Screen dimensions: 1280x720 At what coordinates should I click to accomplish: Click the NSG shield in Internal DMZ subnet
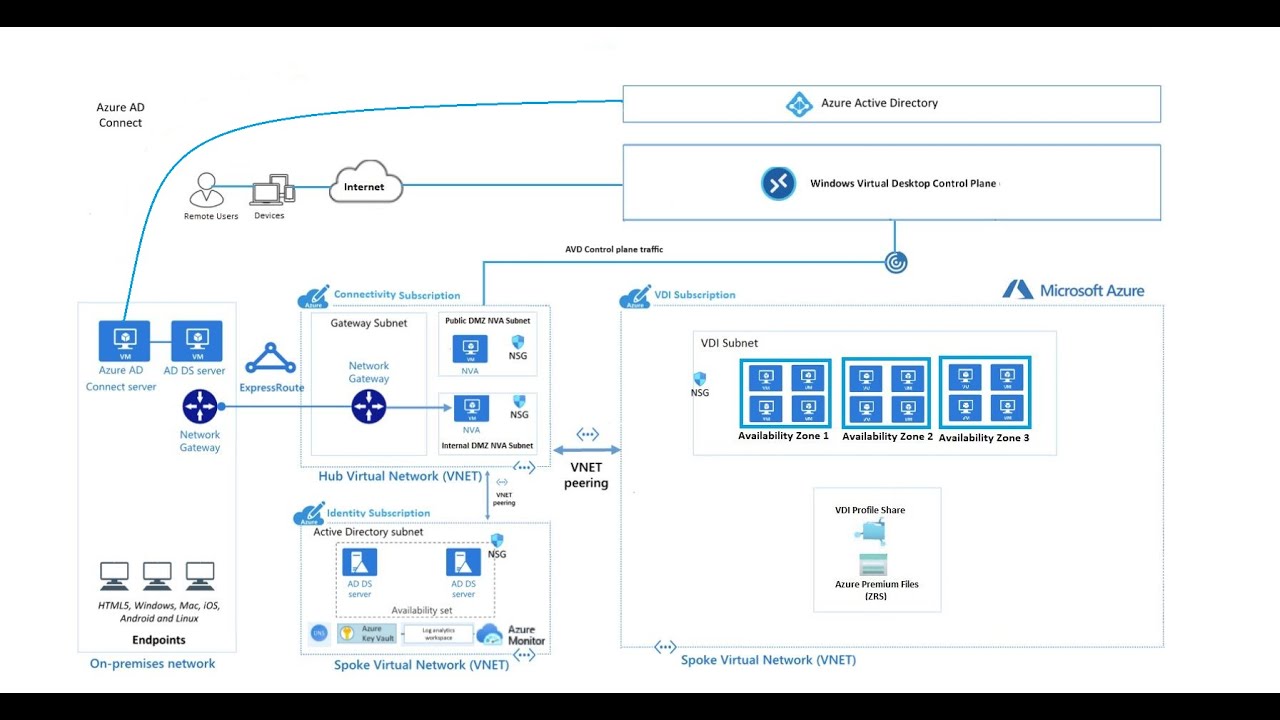(518, 401)
